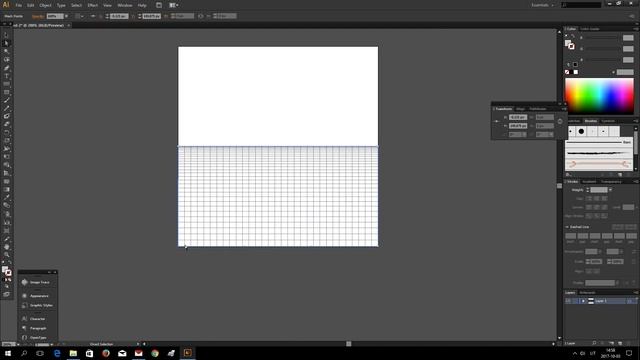Pick a color from the spectrum bar
640x360 pixels.
pos(599,96)
